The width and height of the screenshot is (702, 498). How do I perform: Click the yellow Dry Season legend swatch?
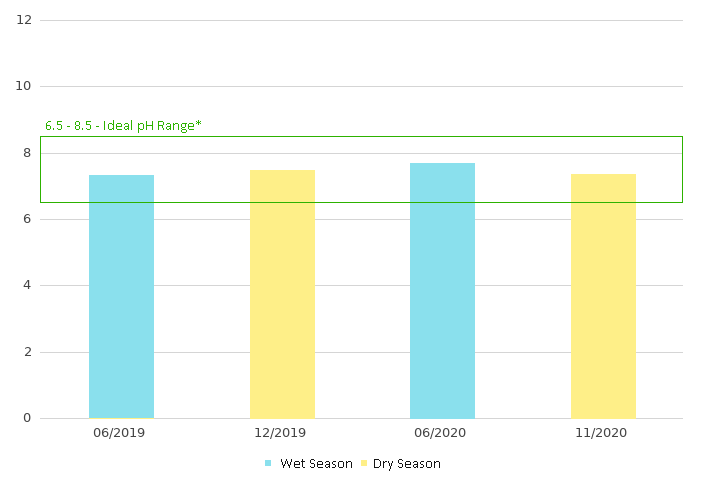pos(364,463)
